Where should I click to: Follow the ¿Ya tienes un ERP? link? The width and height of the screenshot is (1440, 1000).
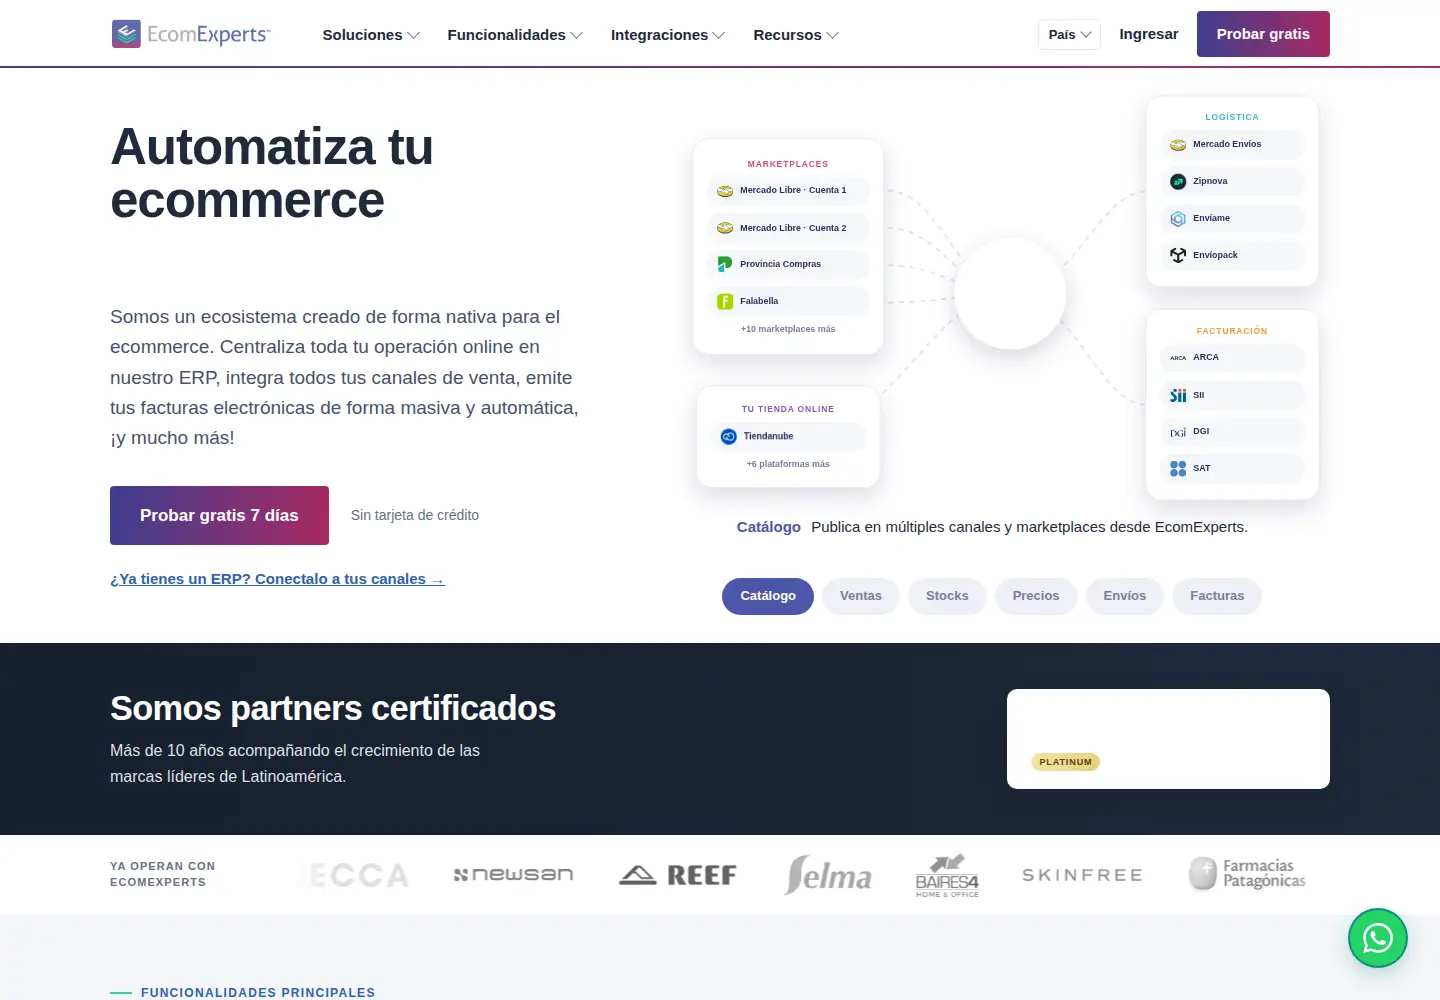pos(277,579)
